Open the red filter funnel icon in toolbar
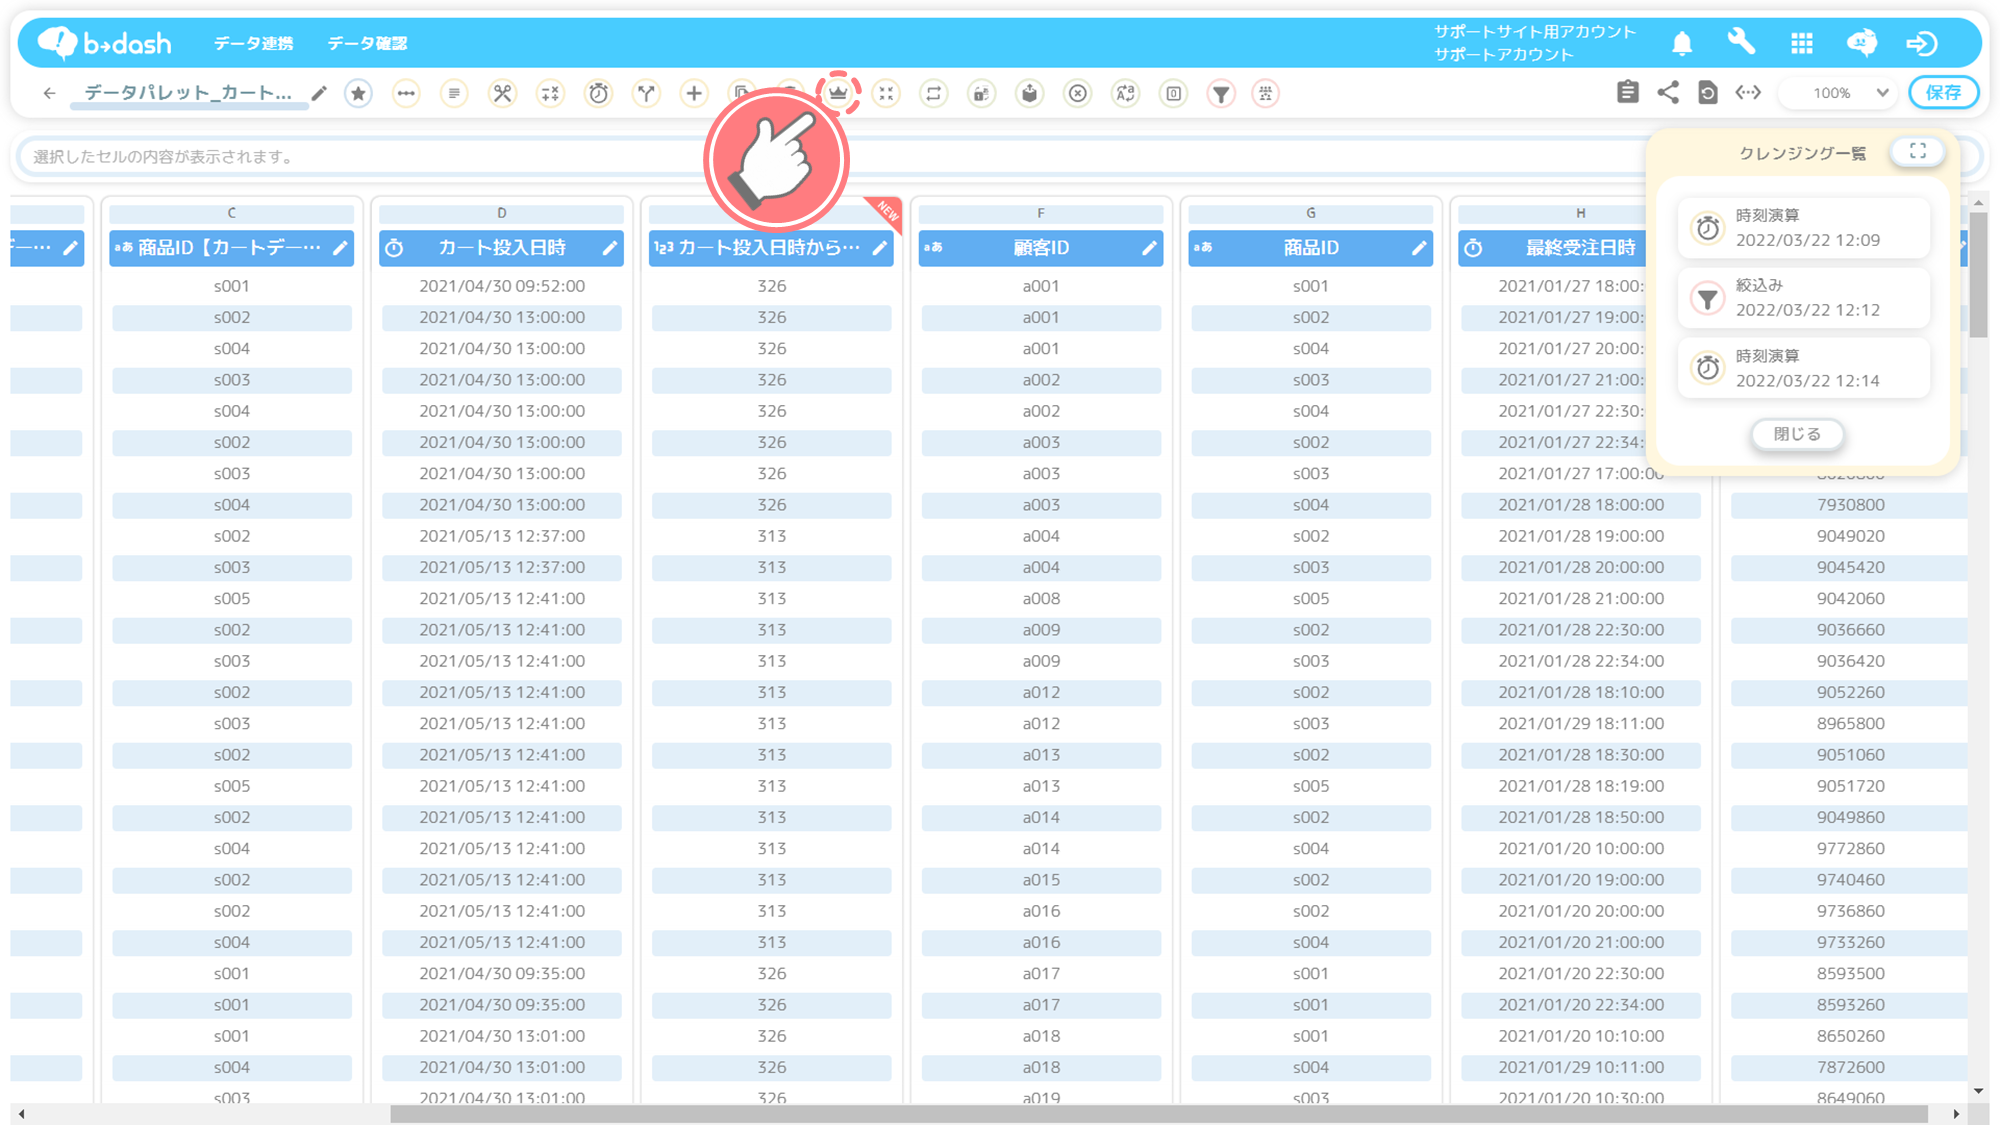This screenshot has height=1125, width=2000. pos(1221,93)
